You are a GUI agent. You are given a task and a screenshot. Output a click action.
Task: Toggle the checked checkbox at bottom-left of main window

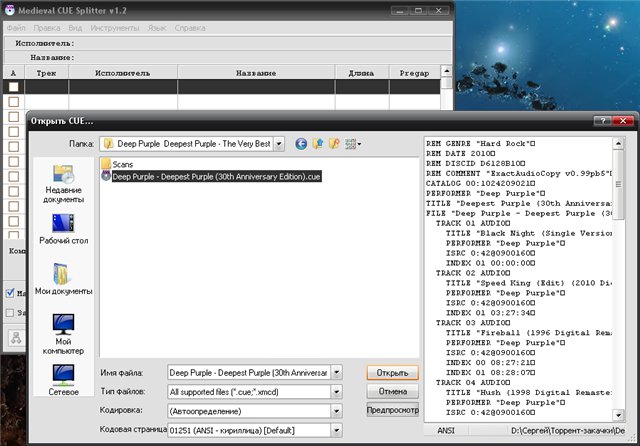(10, 293)
